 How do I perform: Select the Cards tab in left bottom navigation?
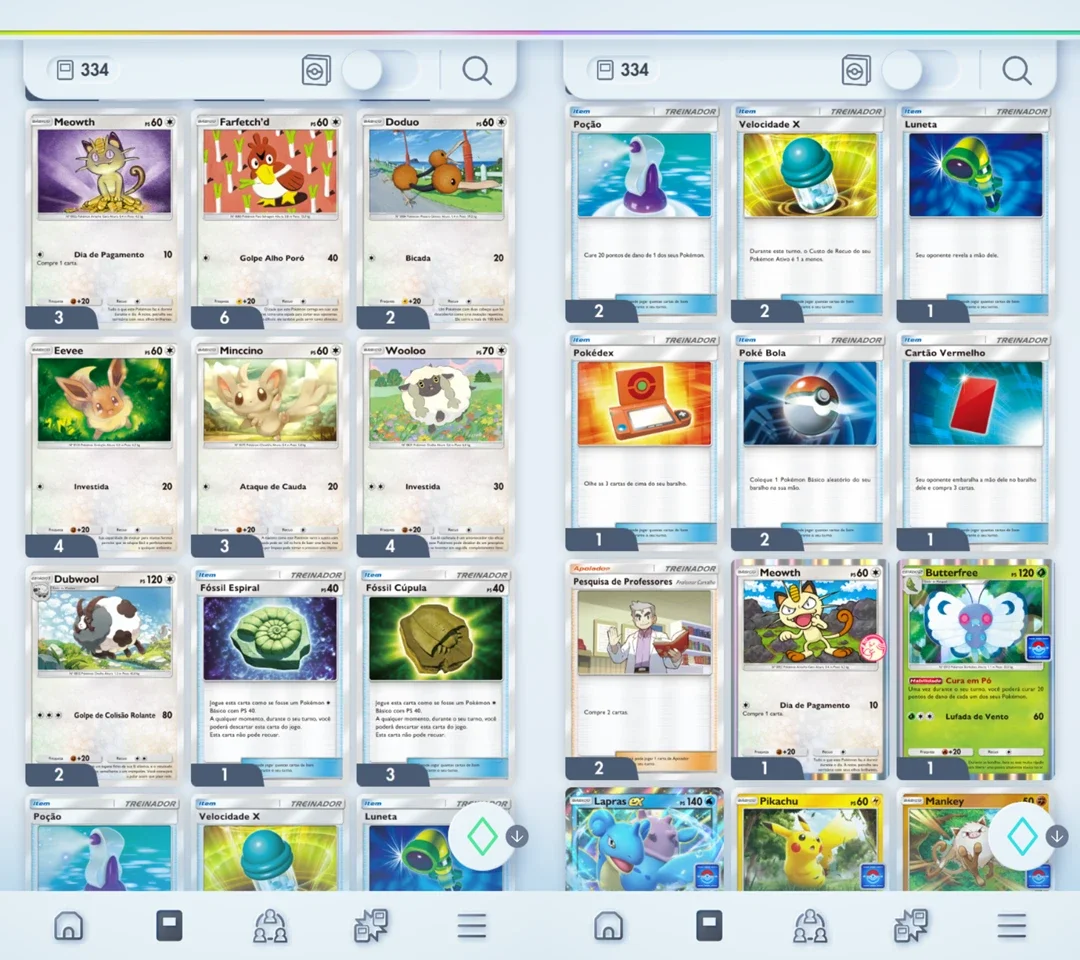169,926
